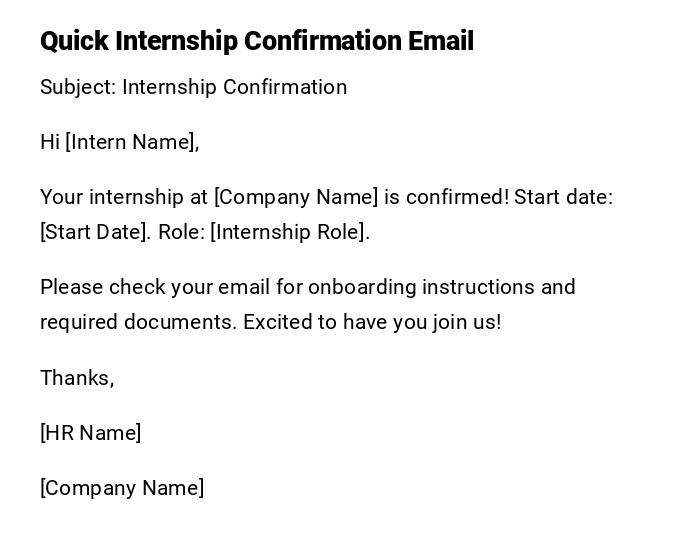Click the [Start Date] placeholder

(93, 232)
